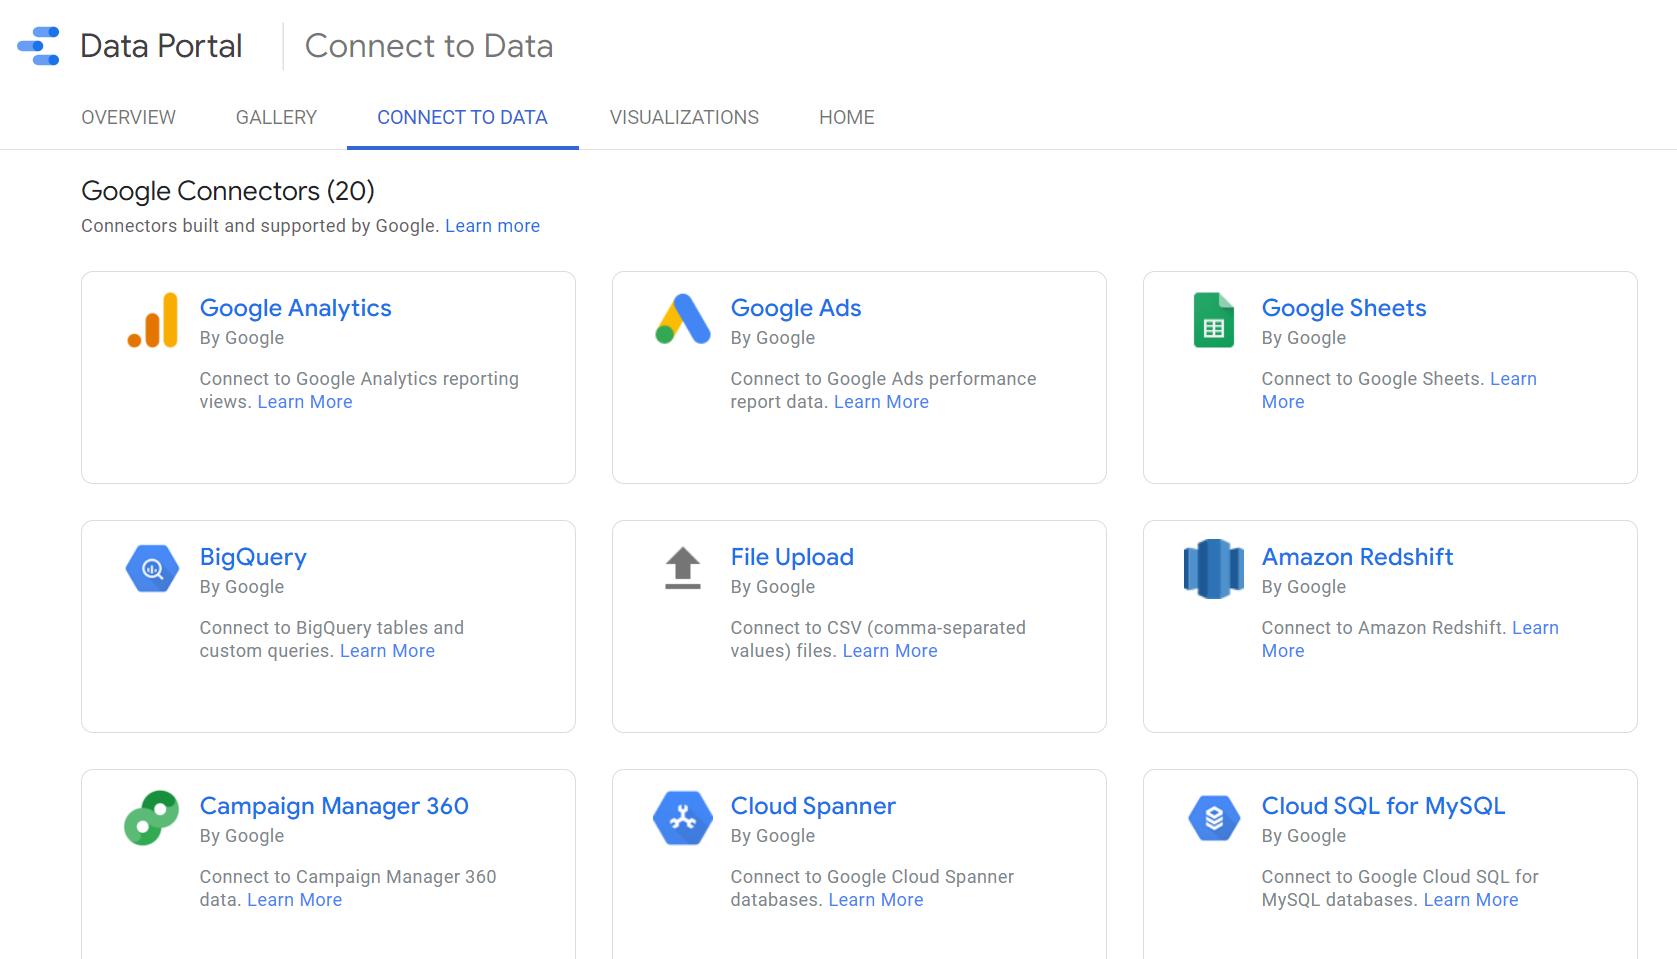Open the Google Ads connector title
The image size is (1677, 959).
click(796, 308)
